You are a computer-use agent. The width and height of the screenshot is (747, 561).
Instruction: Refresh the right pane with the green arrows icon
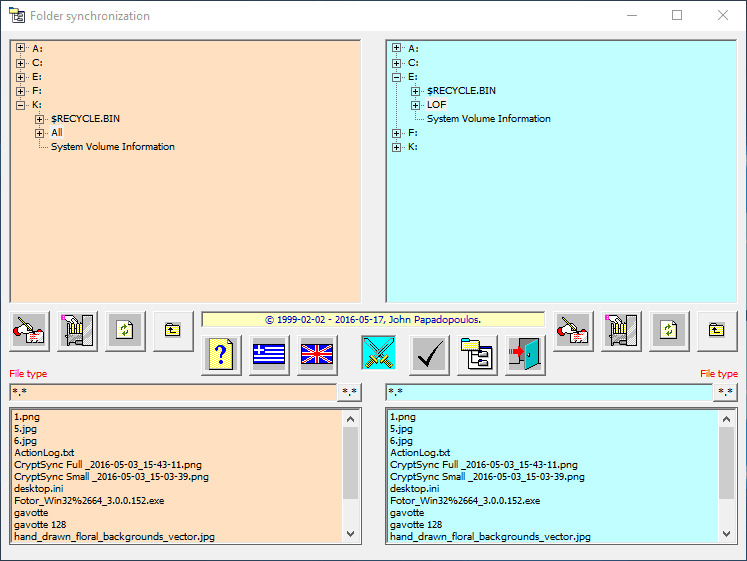(x=669, y=331)
